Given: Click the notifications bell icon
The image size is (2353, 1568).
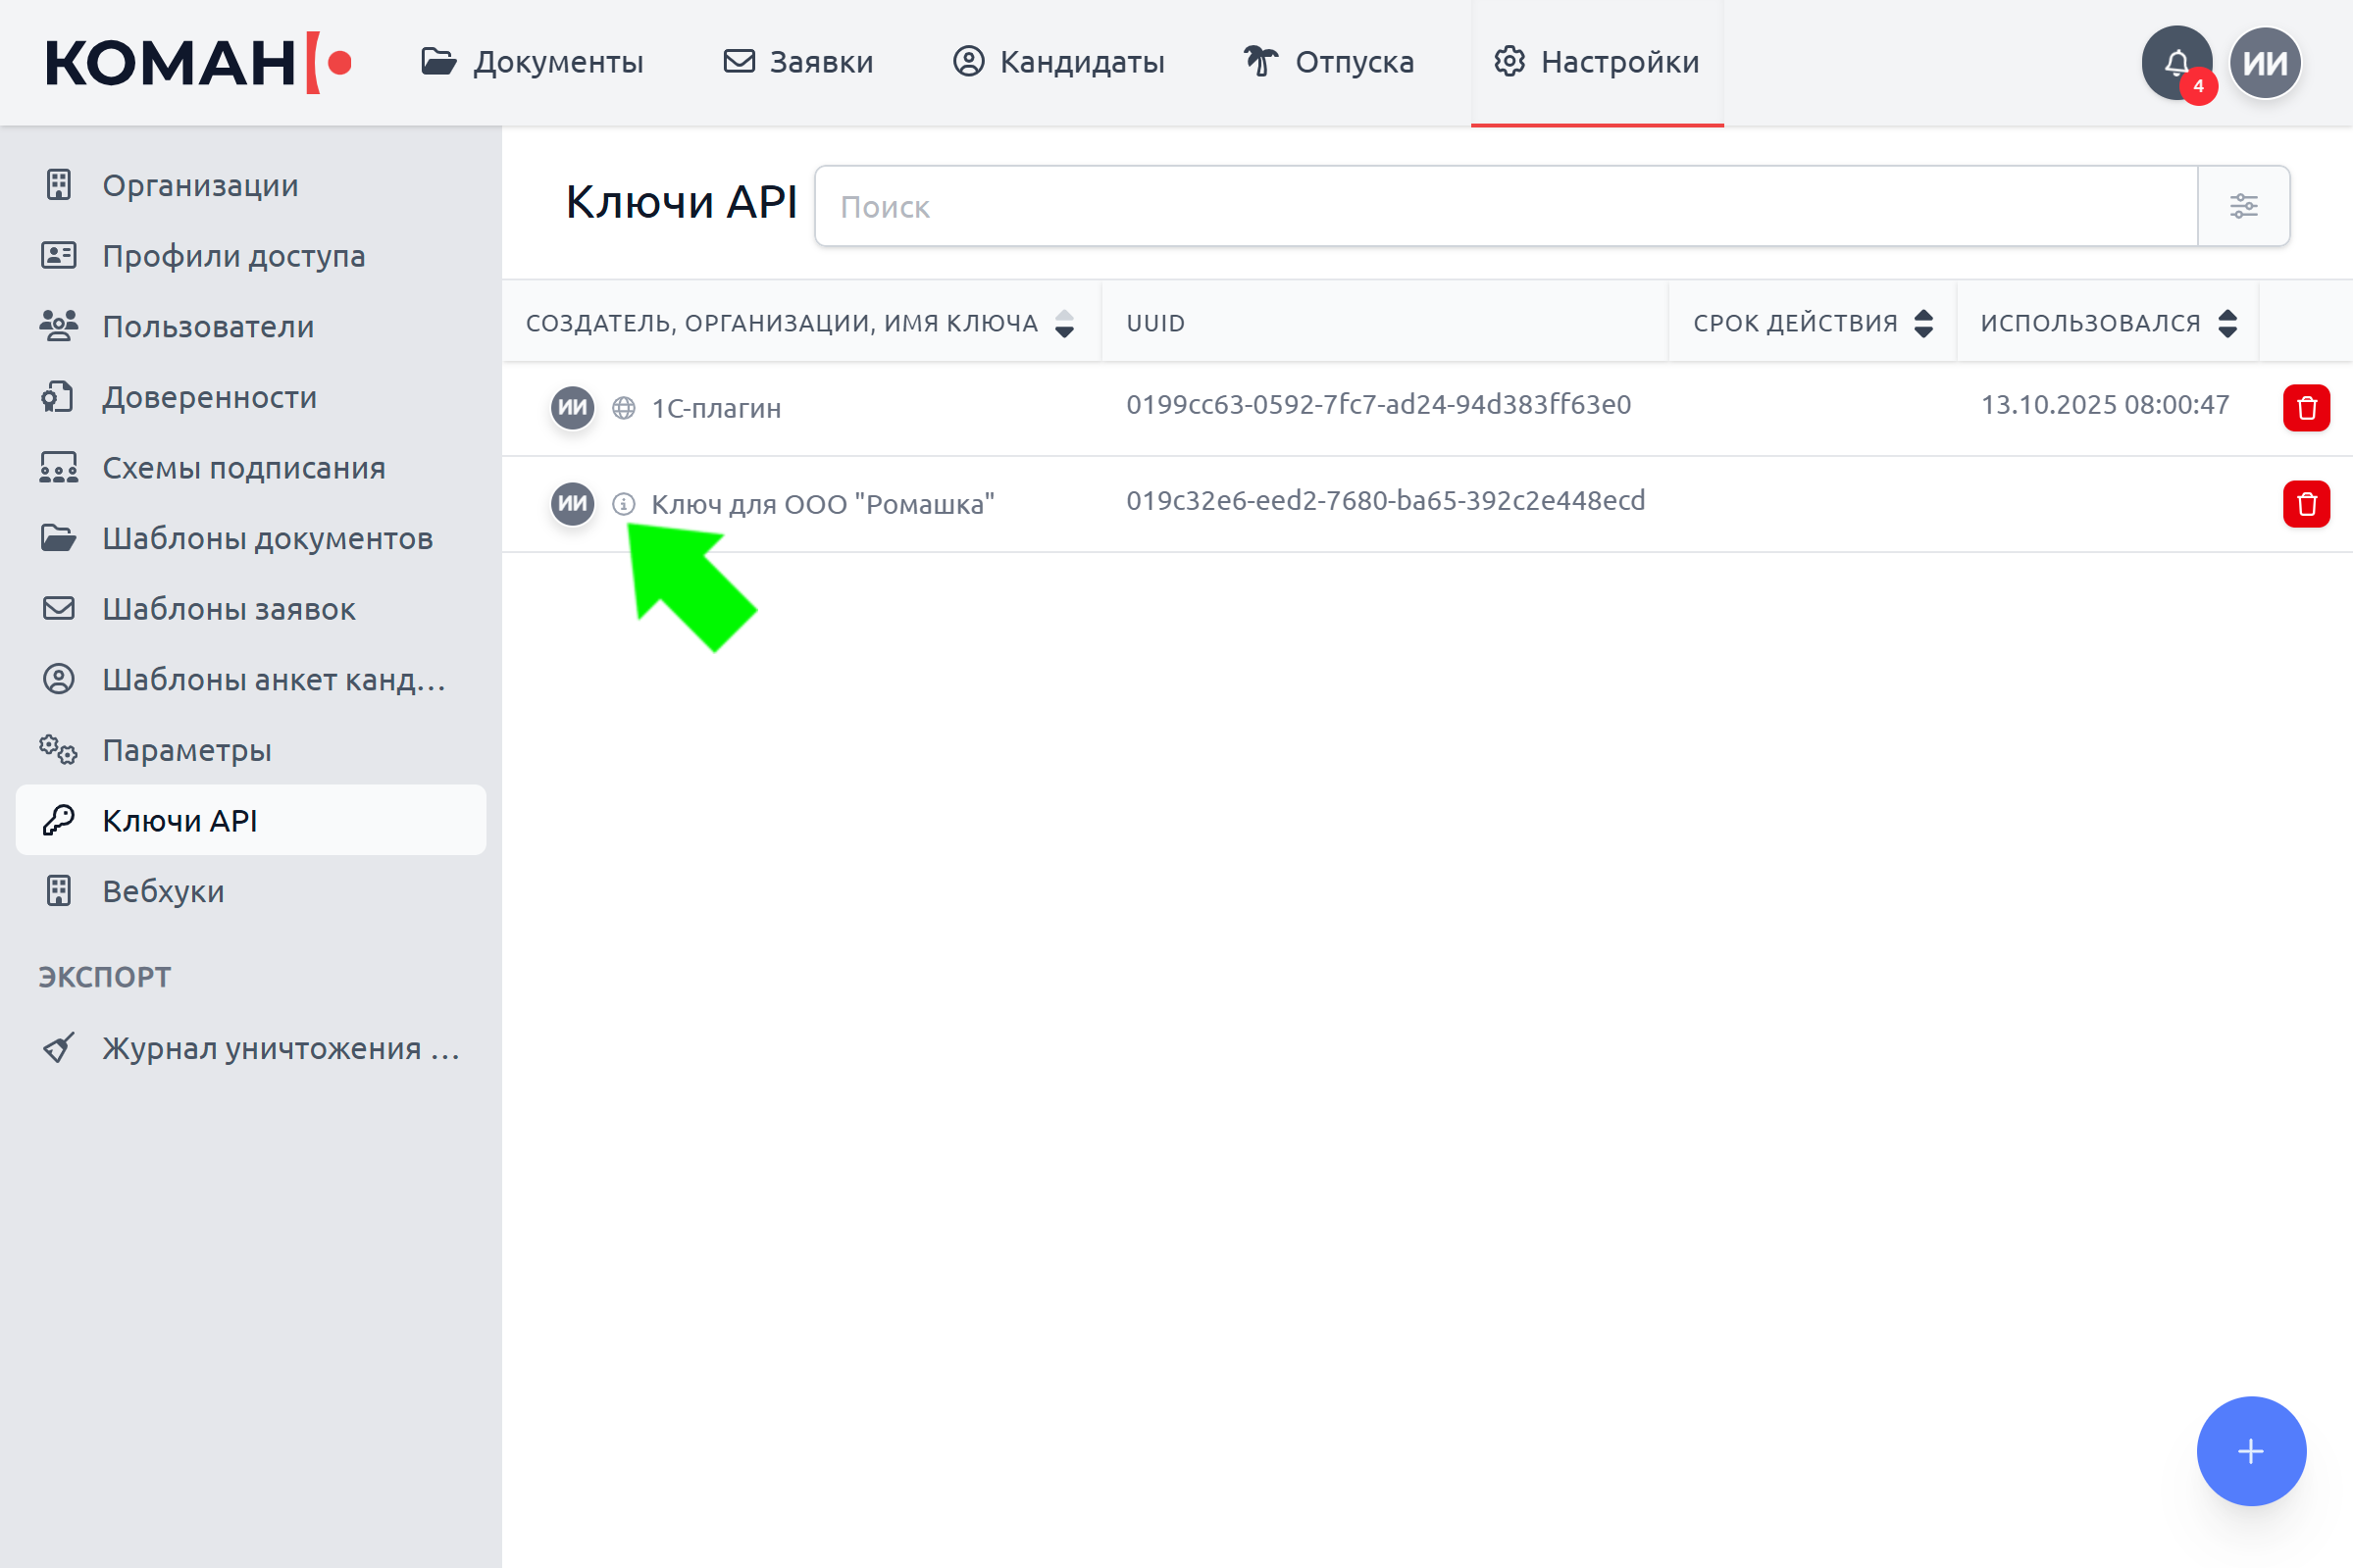Looking at the screenshot, I should 2175,63.
